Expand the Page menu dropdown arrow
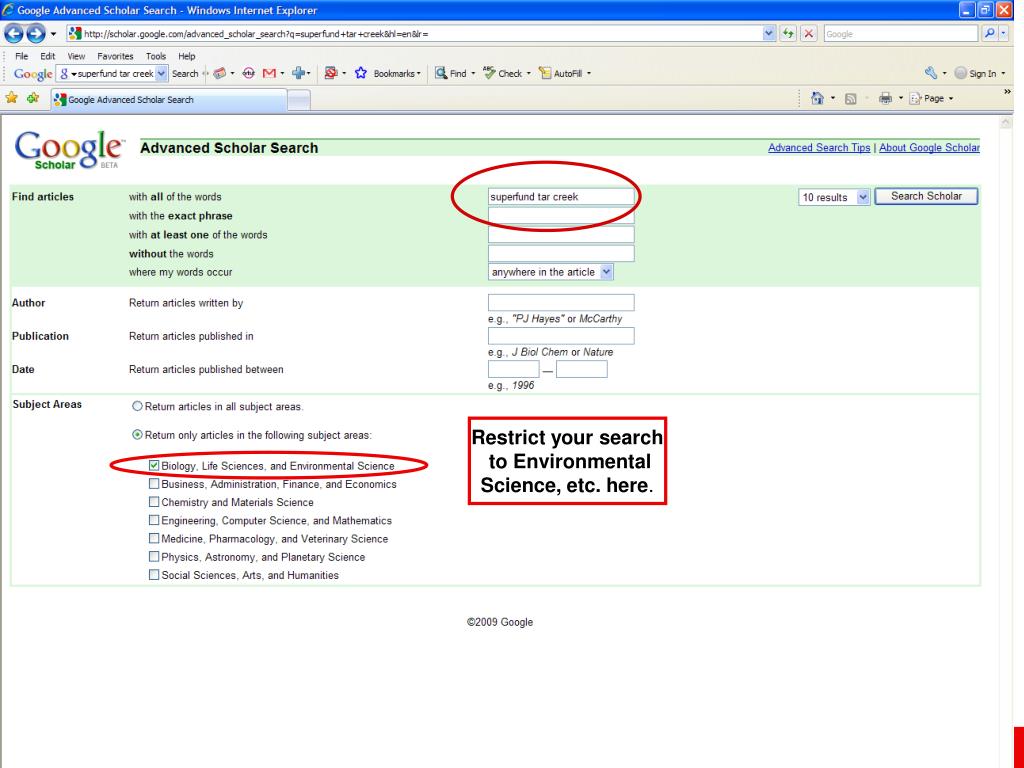Screen dimensions: 1024x768 [951, 99]
